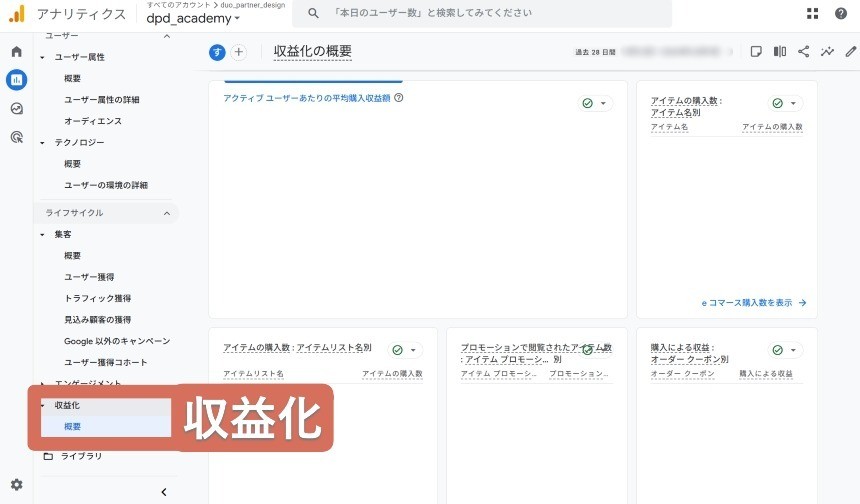Click the pencil customize report icon
The width and height of the screenshot is (860, 504).
pyautogui.click(x=850, y=52)
